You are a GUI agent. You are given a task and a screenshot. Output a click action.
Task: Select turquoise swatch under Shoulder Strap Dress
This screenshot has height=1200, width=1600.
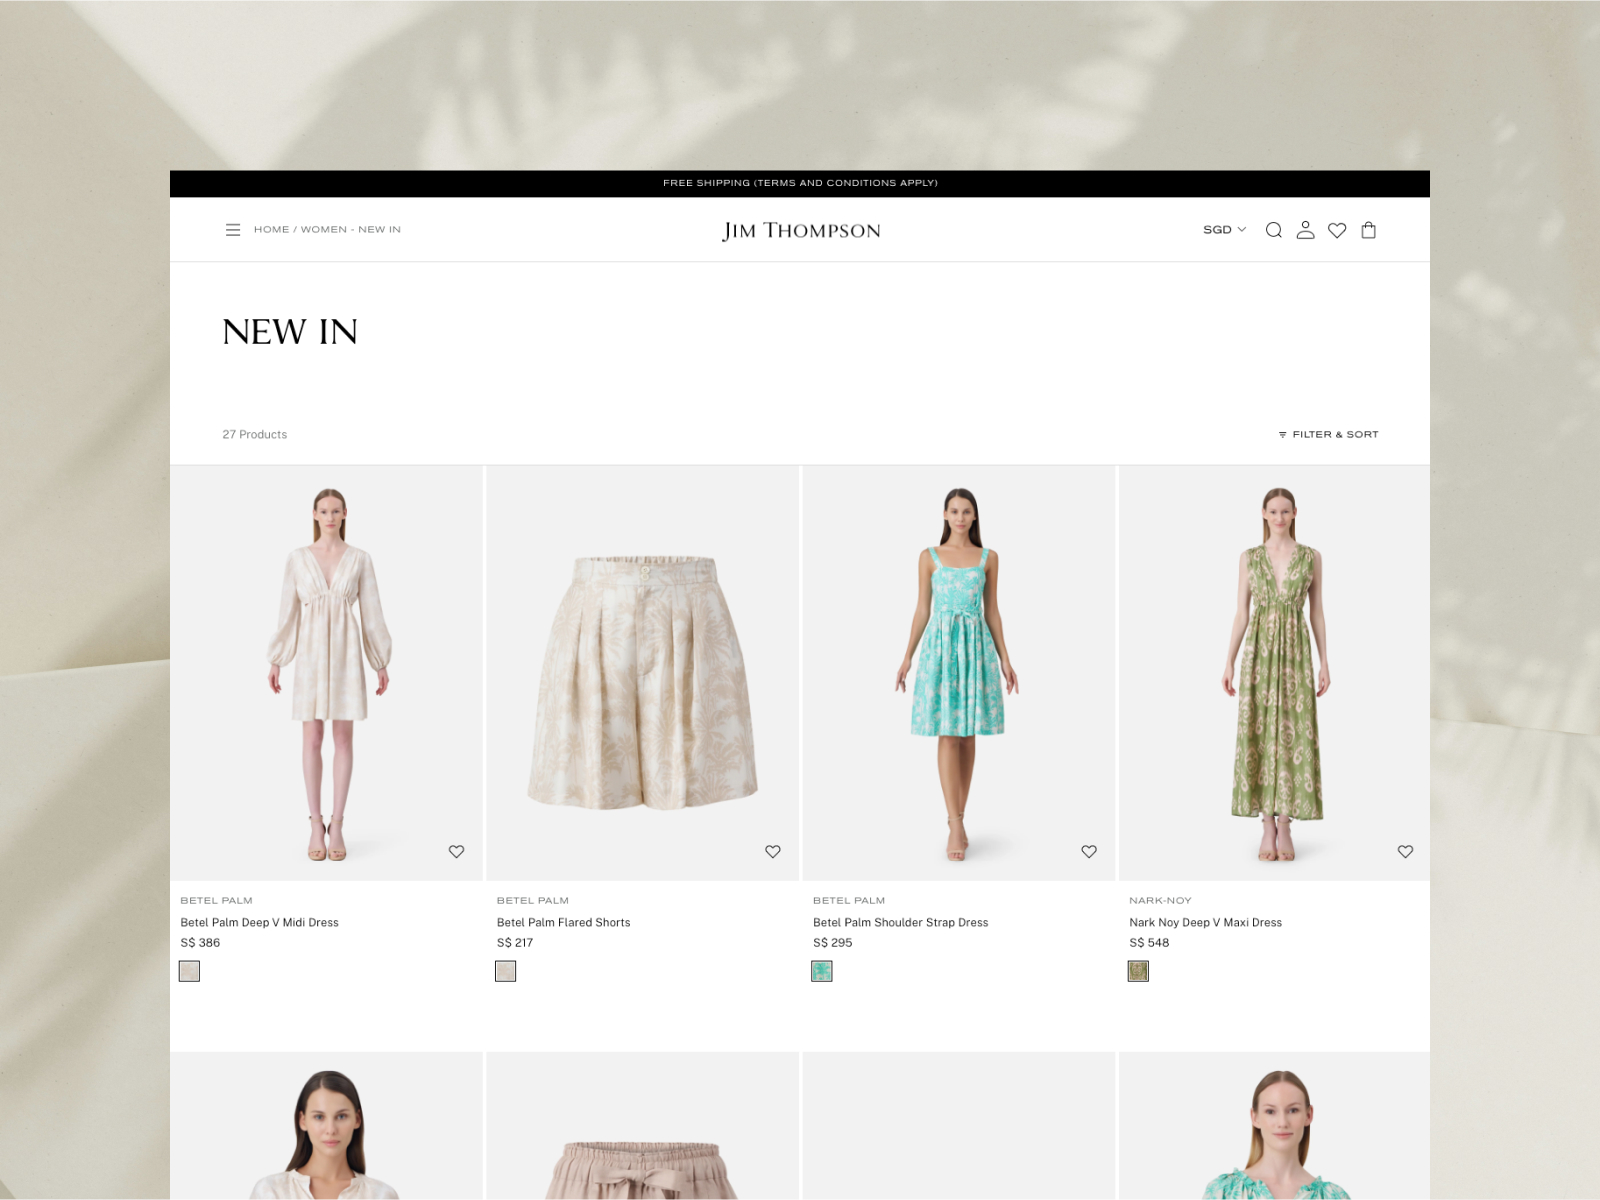click(822, 971)
